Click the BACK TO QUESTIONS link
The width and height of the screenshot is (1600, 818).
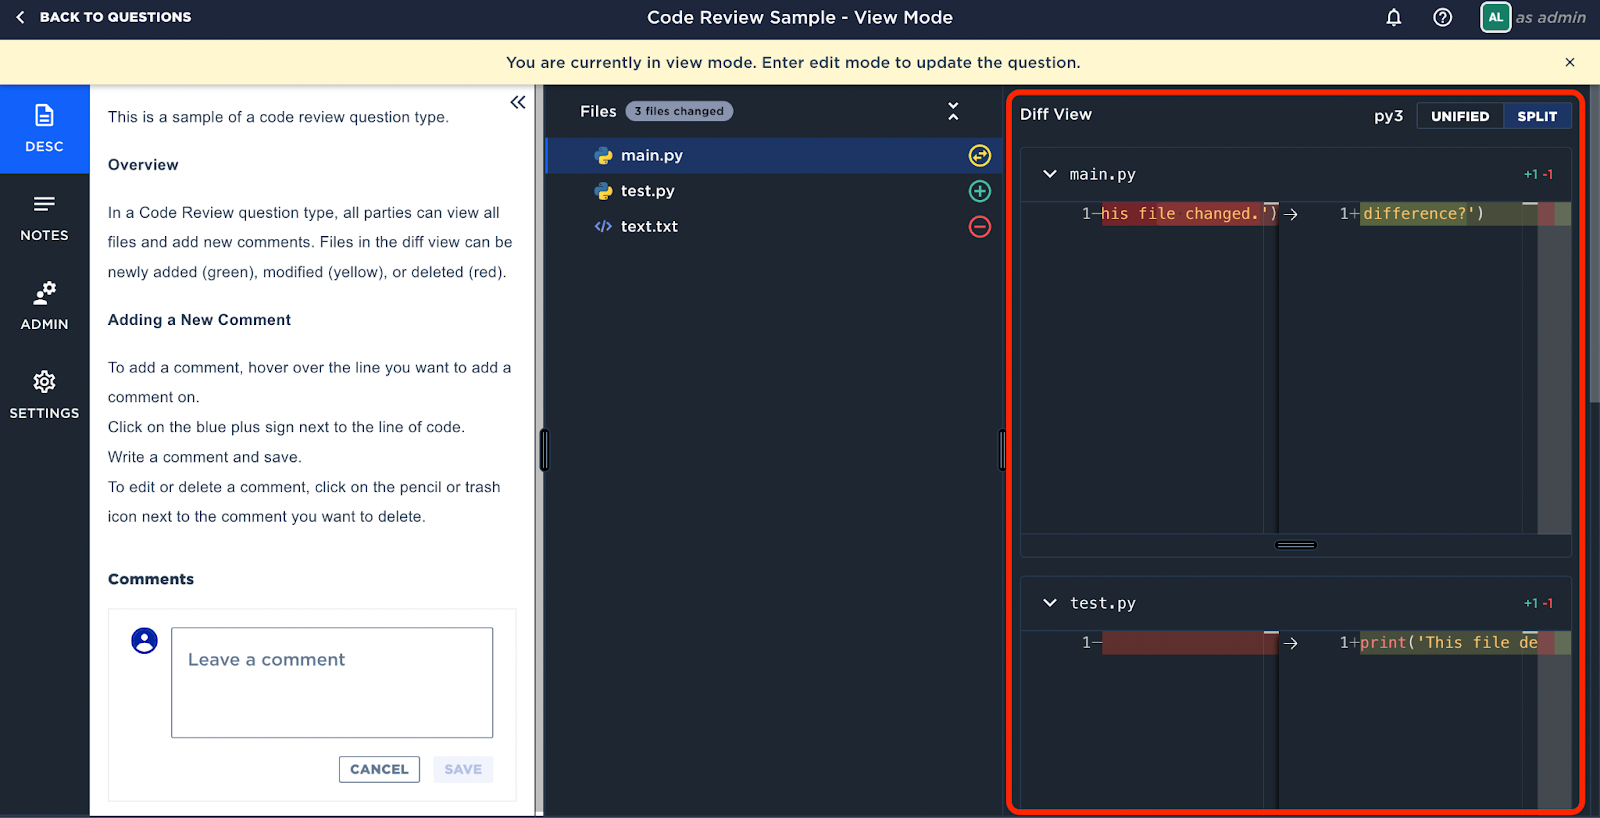coord(115,17)
